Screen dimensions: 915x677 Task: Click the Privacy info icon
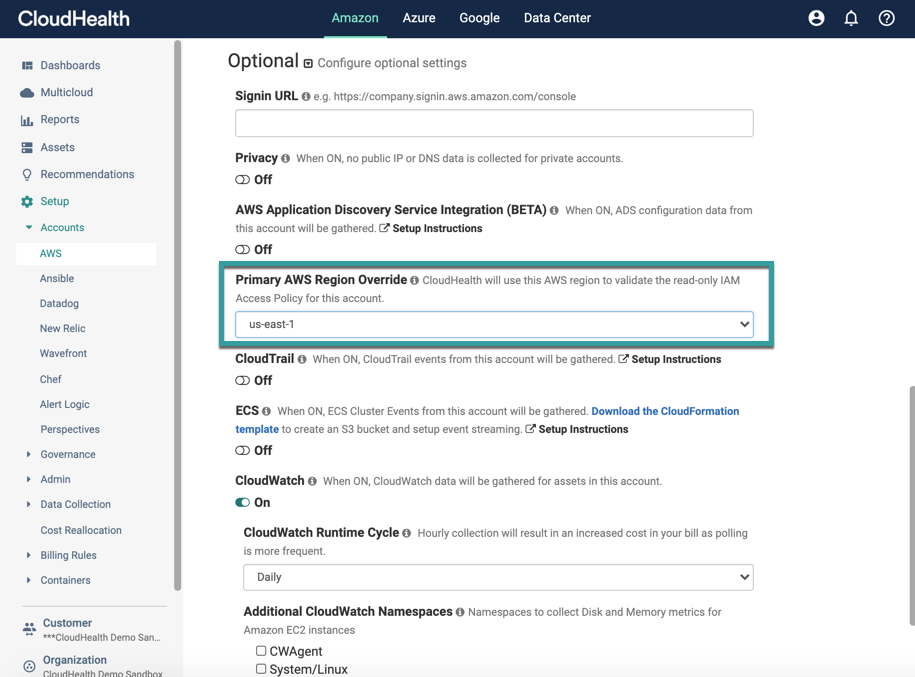[x=285, y=158]
